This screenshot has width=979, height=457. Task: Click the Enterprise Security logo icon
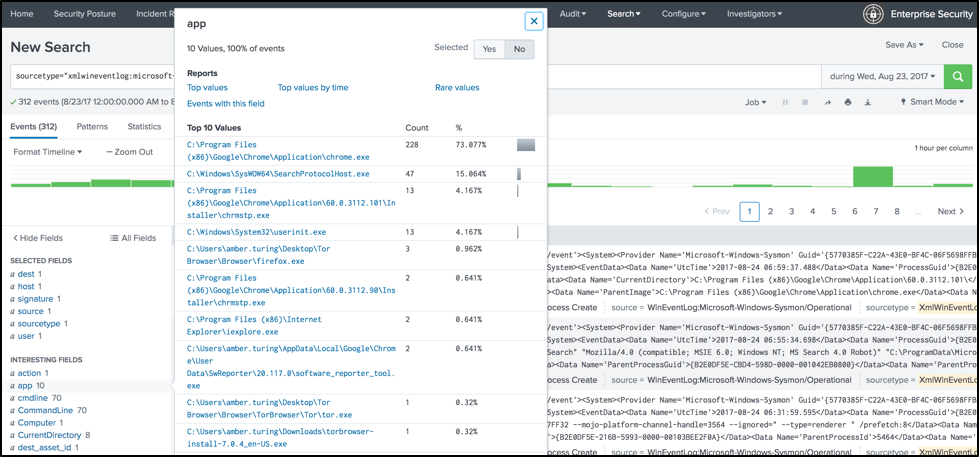tap(873, 14)
